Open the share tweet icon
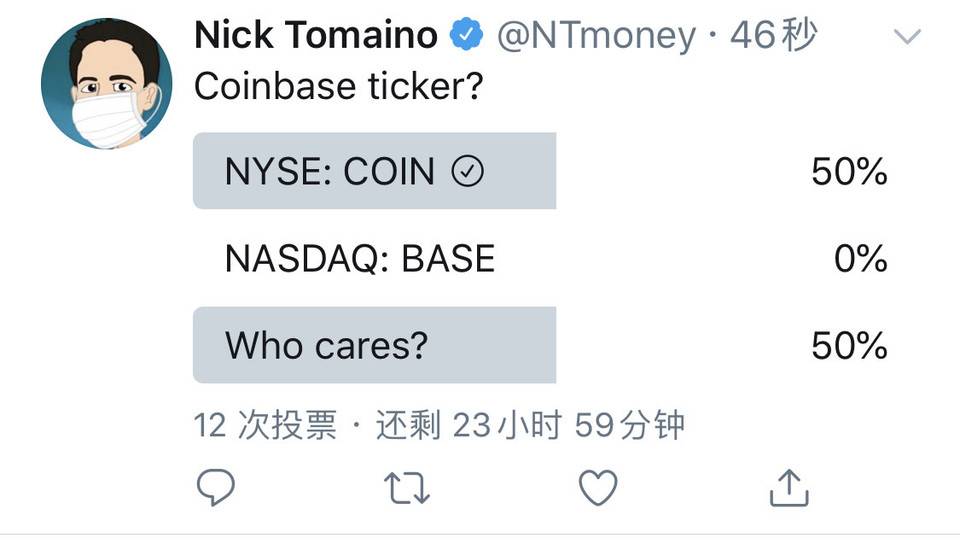 point(788,488)
